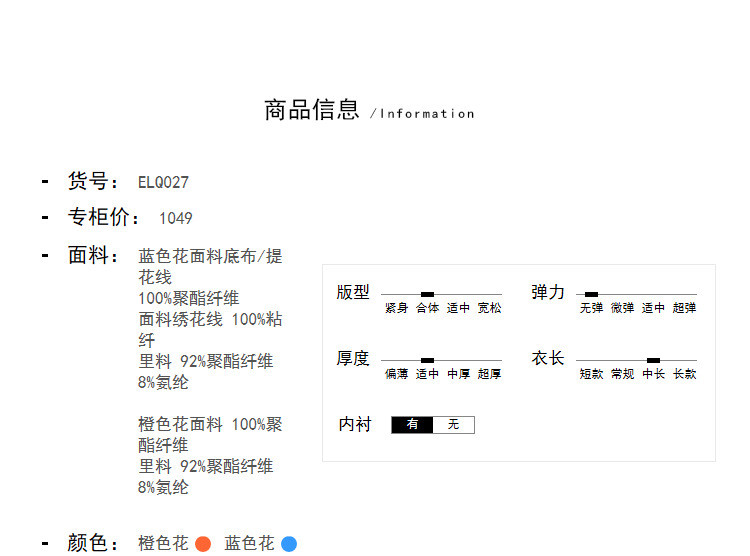Select 超厚 on the 厚度 scale
This screenshot has width=750, height=556.
point(489,374)
